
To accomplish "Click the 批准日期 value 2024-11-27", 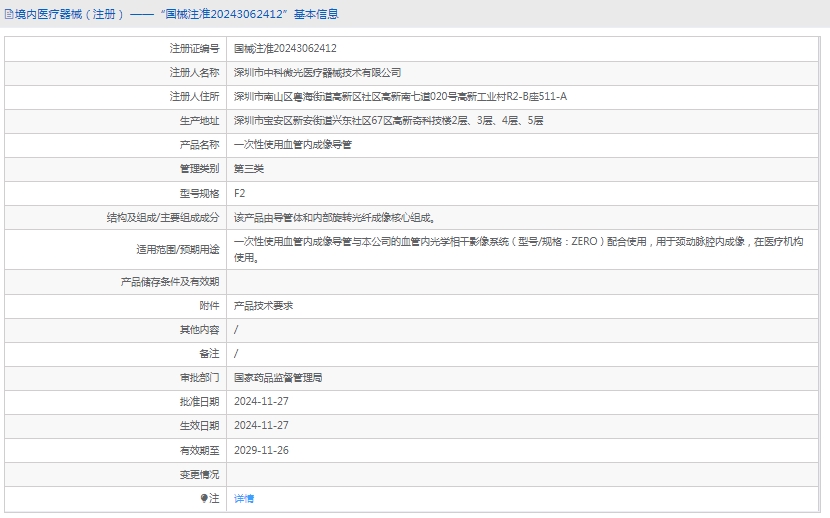I will 261,402.
